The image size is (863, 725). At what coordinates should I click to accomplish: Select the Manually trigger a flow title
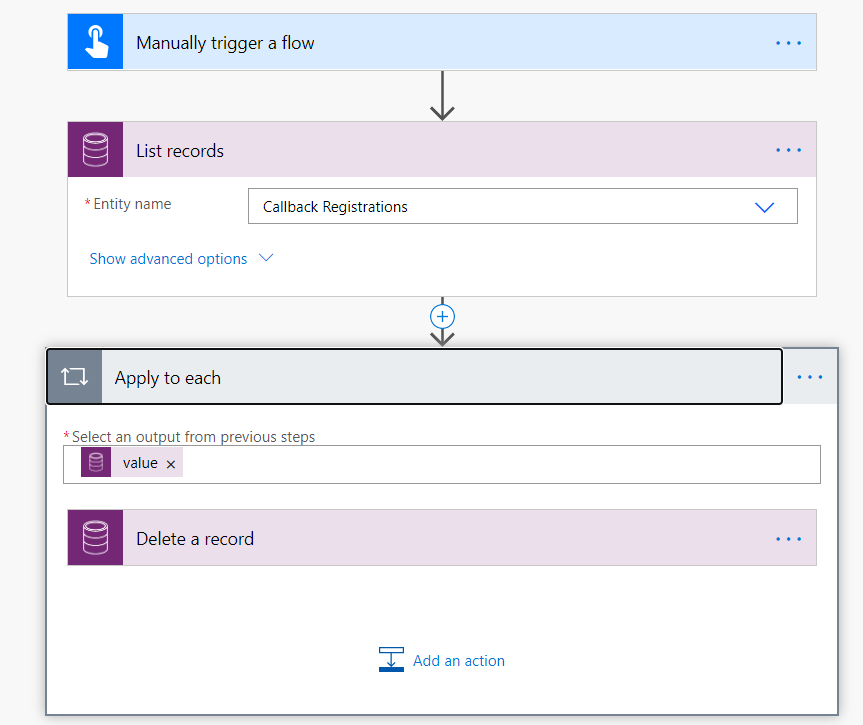225,43
